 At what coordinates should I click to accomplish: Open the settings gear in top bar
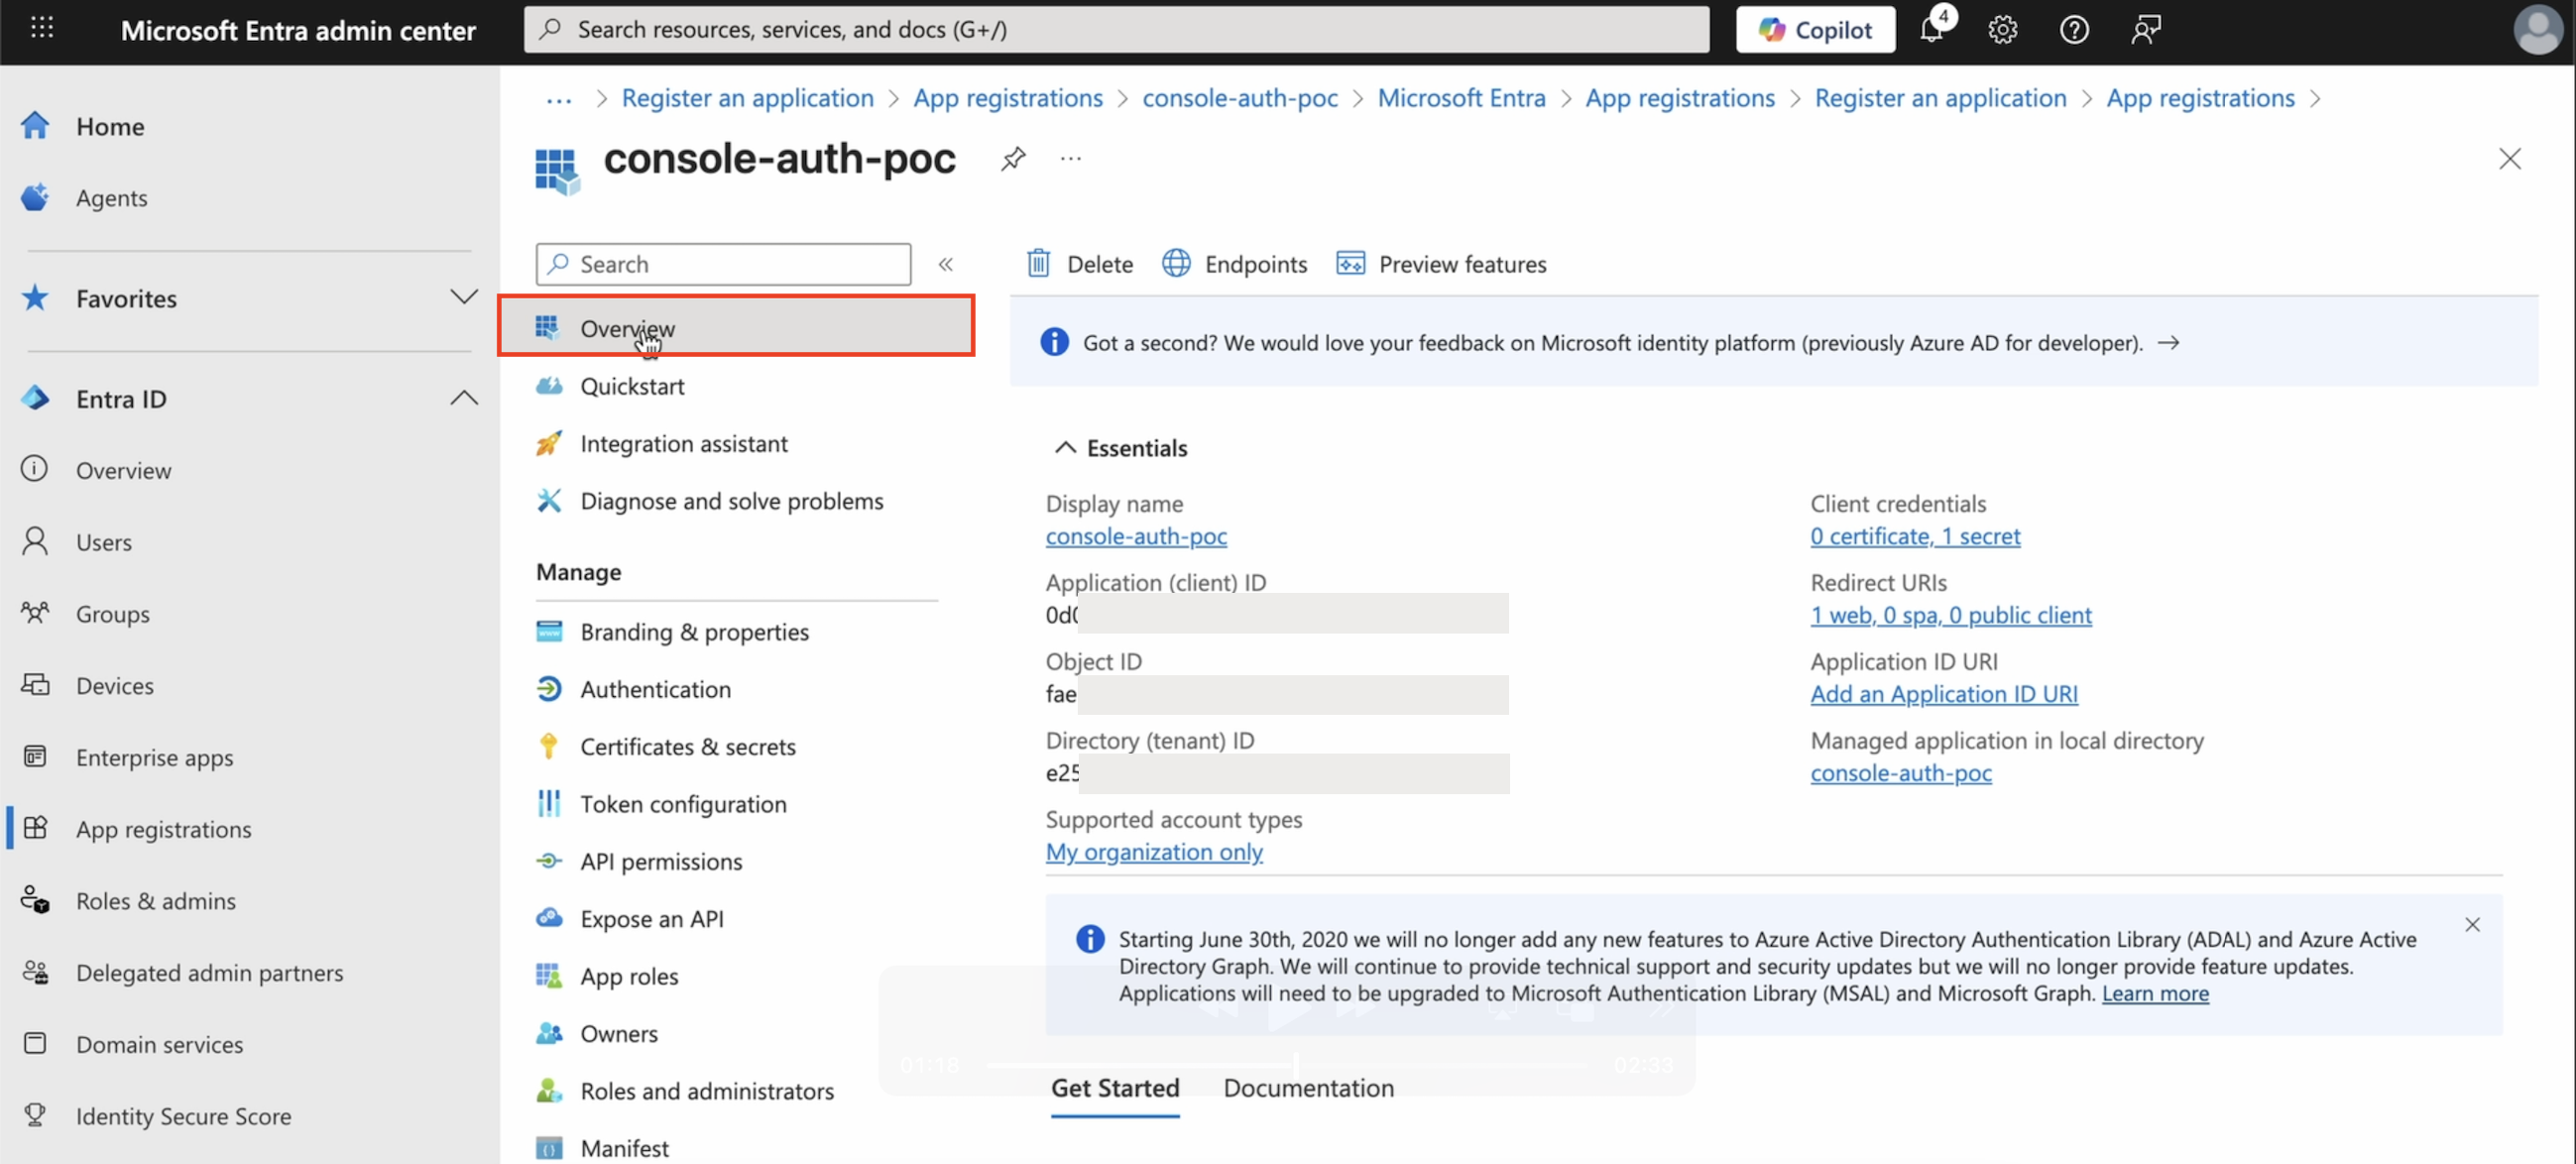coord(2002,30)
